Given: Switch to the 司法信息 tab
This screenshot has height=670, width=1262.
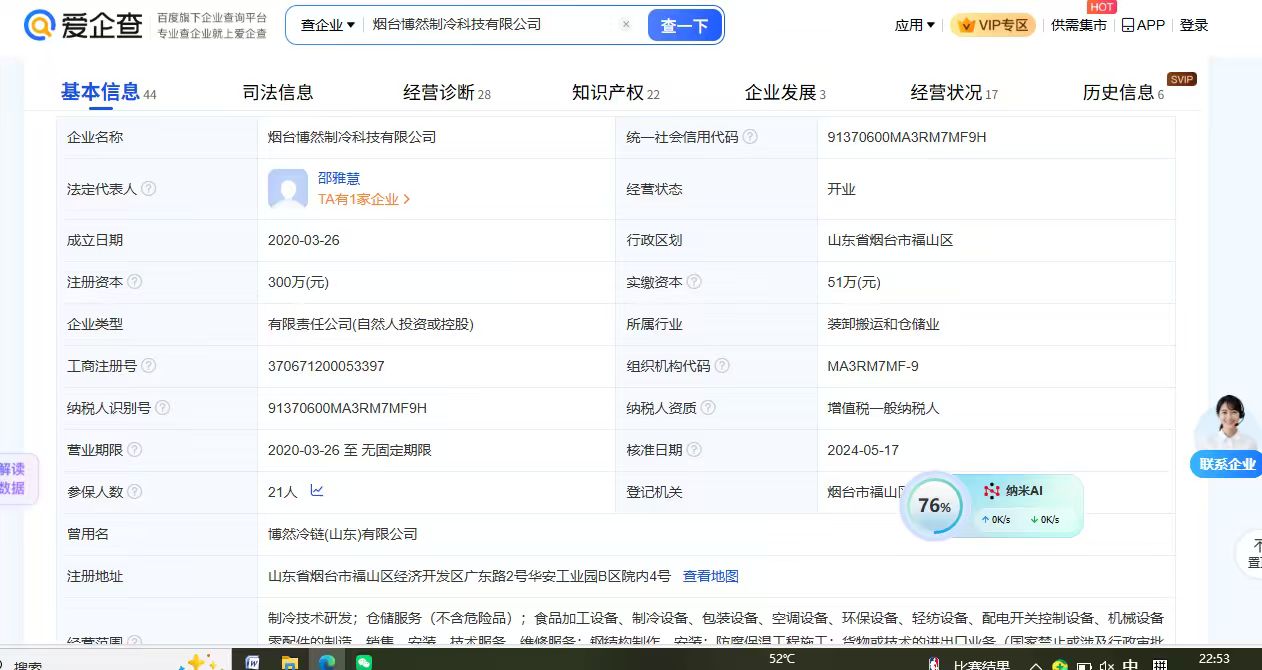Looking at the screenshot, I should point(278,93).
